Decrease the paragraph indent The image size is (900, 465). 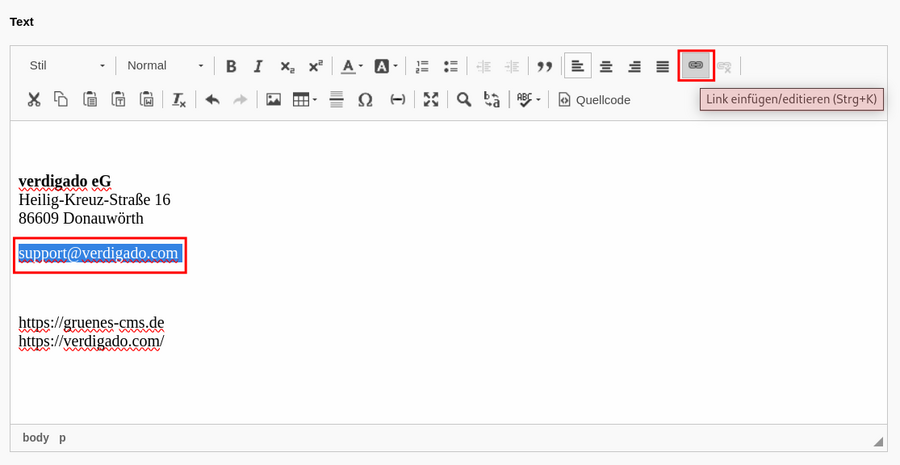(483, 66)
